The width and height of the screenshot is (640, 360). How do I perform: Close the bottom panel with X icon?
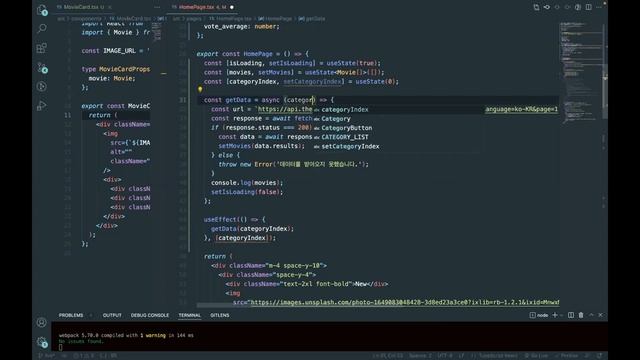pos(600,315)
